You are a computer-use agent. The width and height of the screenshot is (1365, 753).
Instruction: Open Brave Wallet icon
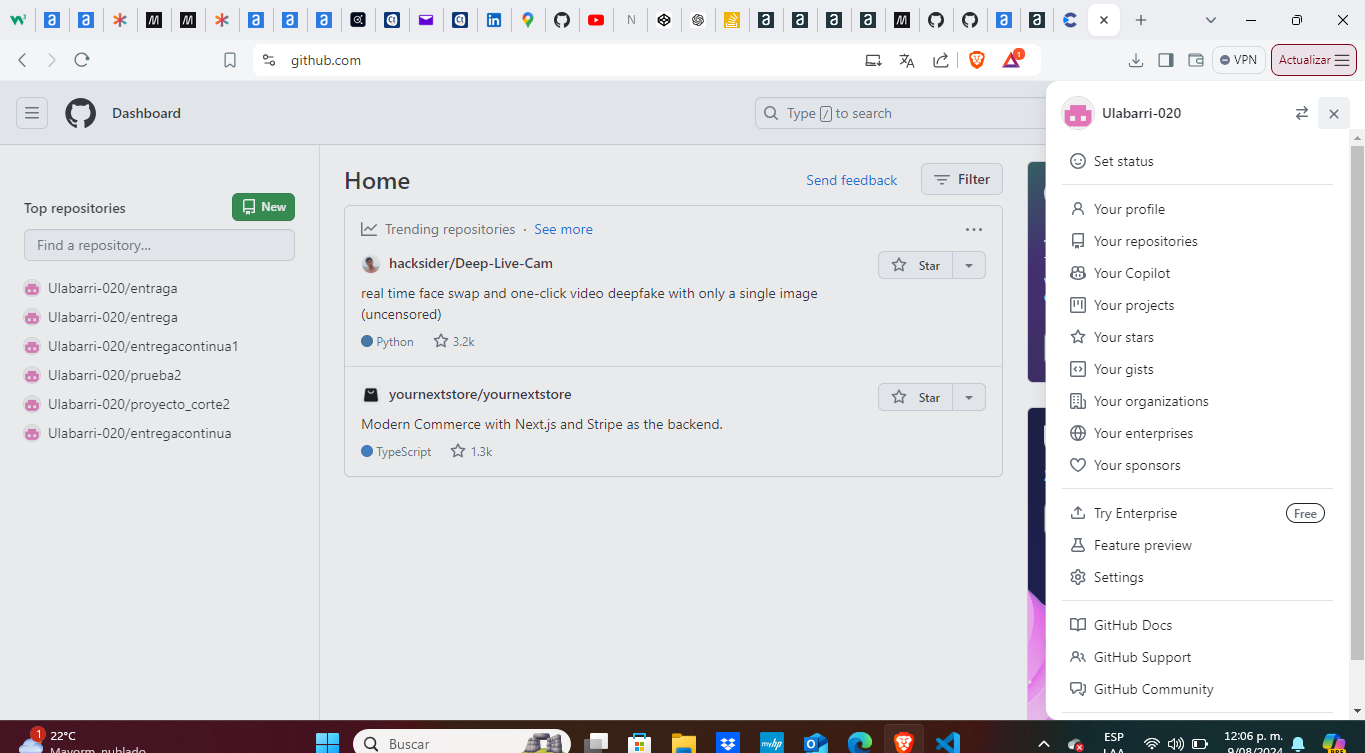click(1195, 60)
